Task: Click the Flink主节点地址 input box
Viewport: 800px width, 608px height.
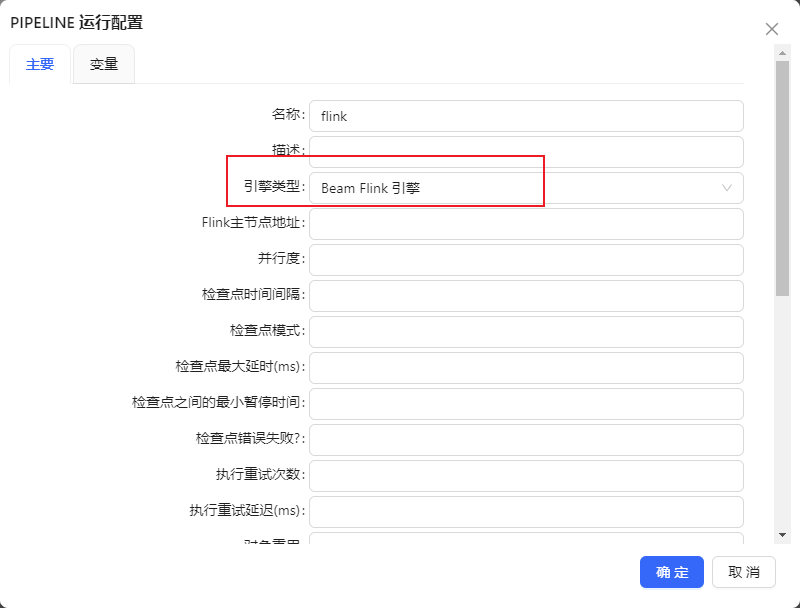Action: point(526,224)
